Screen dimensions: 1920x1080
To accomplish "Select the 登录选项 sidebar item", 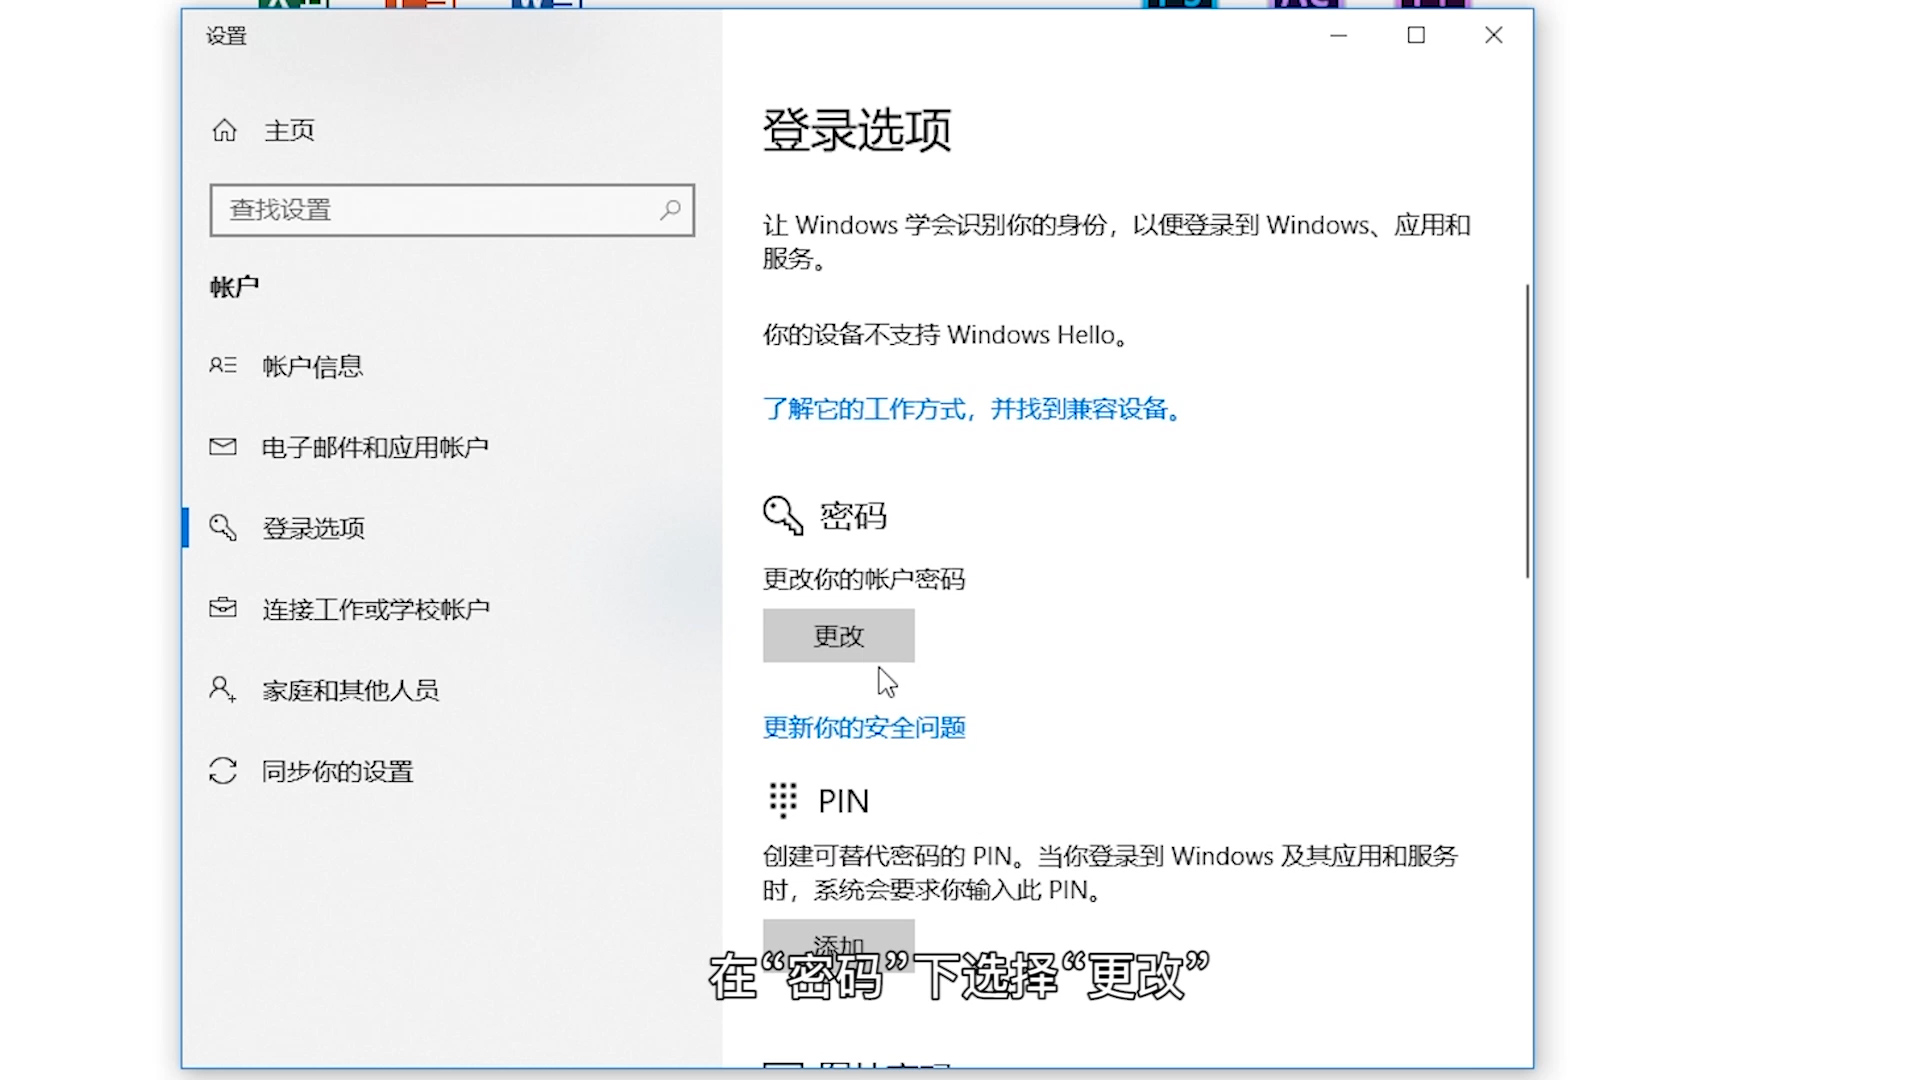I will (x=313, y=528).
